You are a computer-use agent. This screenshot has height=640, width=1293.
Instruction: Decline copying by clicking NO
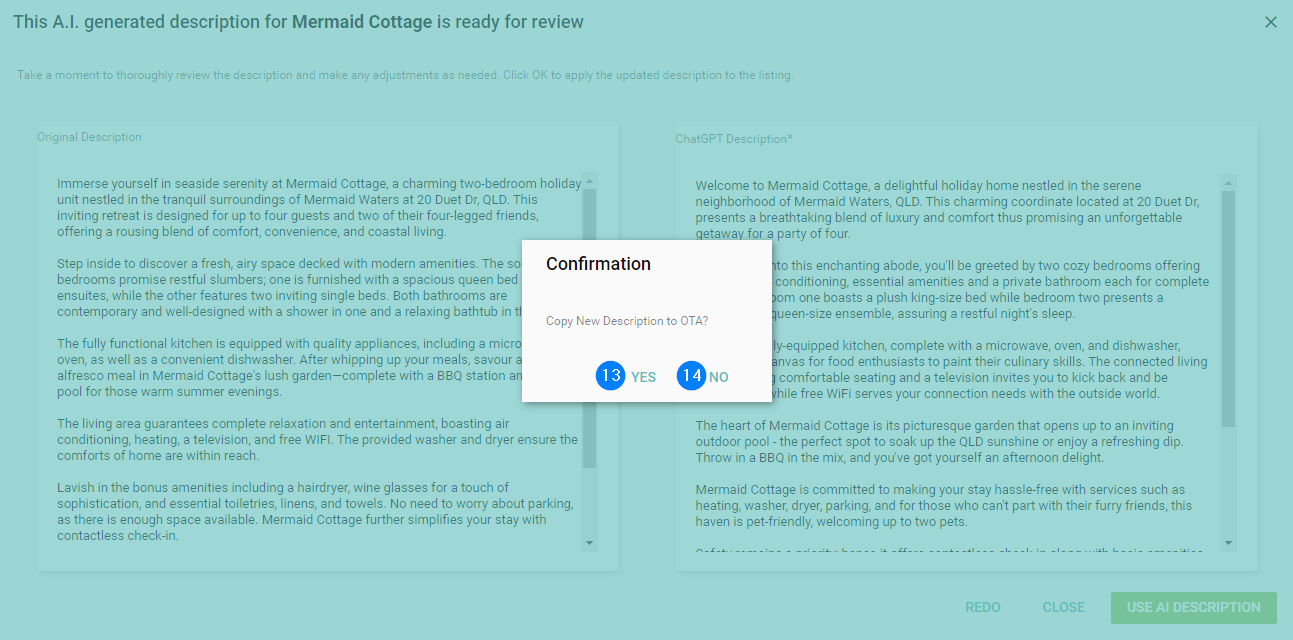click(x=718, y=377)
